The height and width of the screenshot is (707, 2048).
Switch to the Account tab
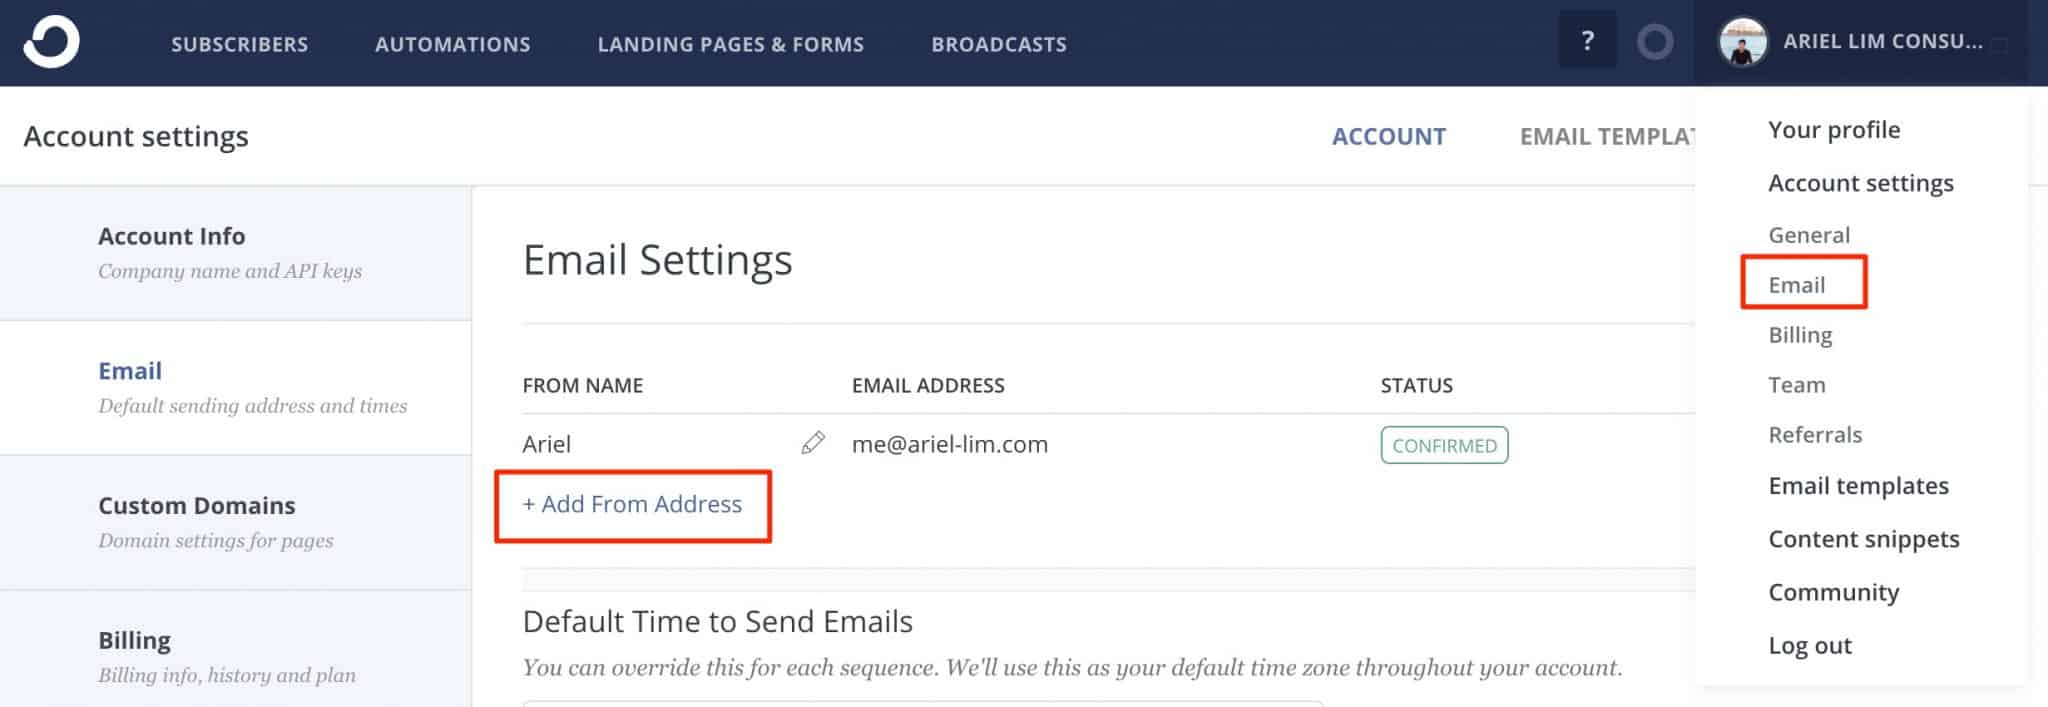(1389, 136)
